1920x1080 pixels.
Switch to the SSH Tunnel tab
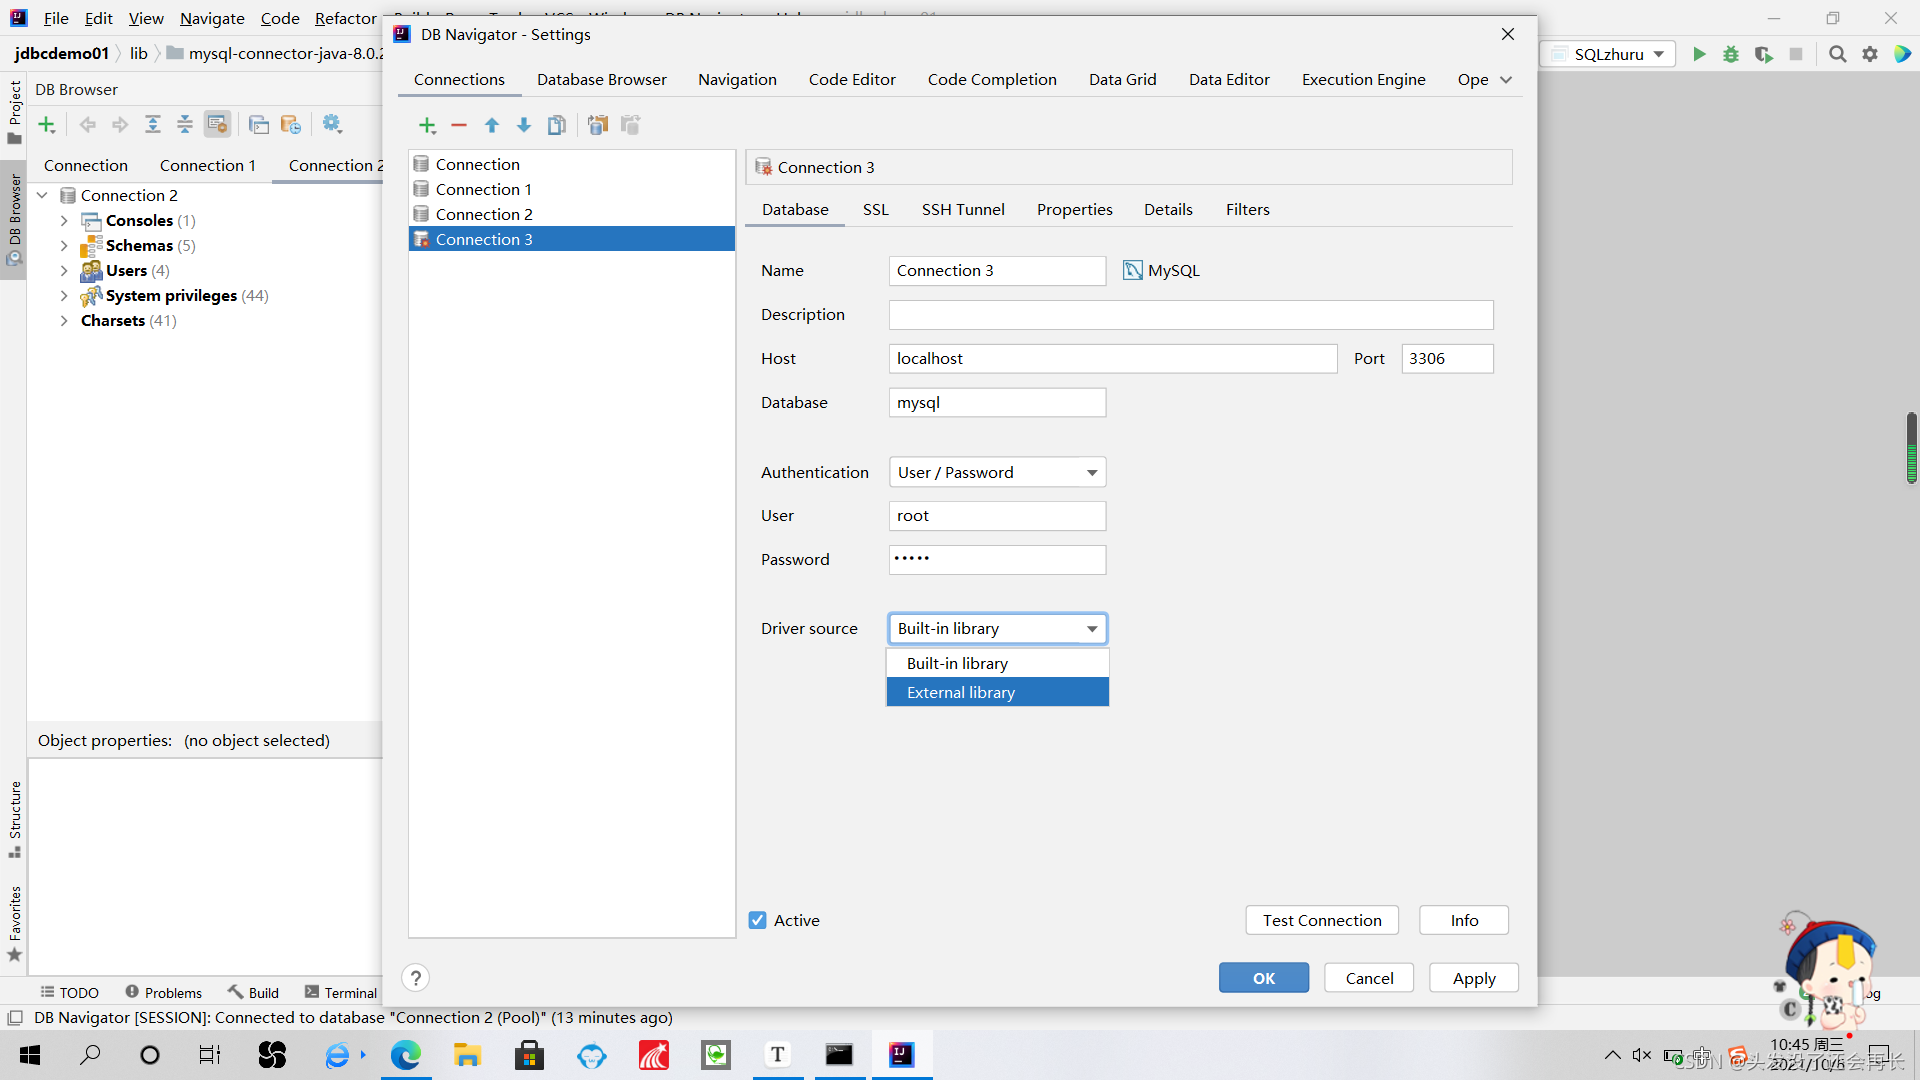tap(962, 209)
